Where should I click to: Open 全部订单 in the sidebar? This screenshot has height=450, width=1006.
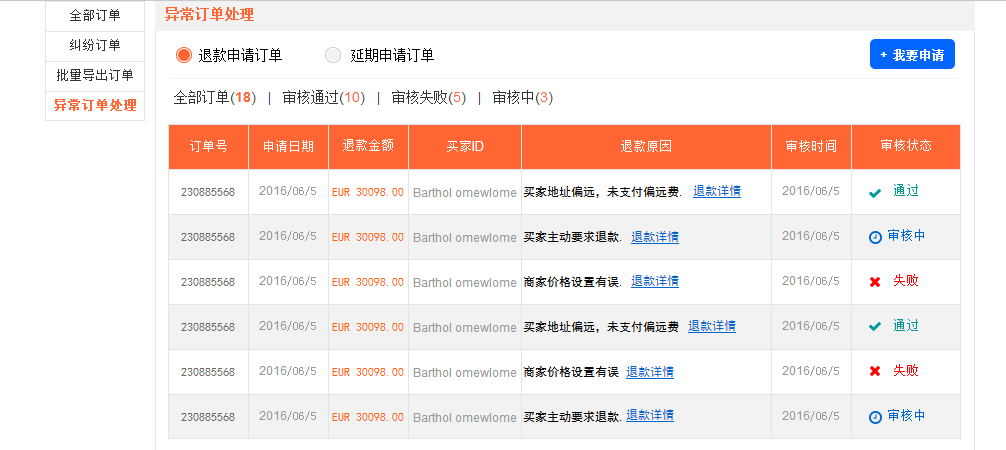pyautogui.click(x=95, y=15)
